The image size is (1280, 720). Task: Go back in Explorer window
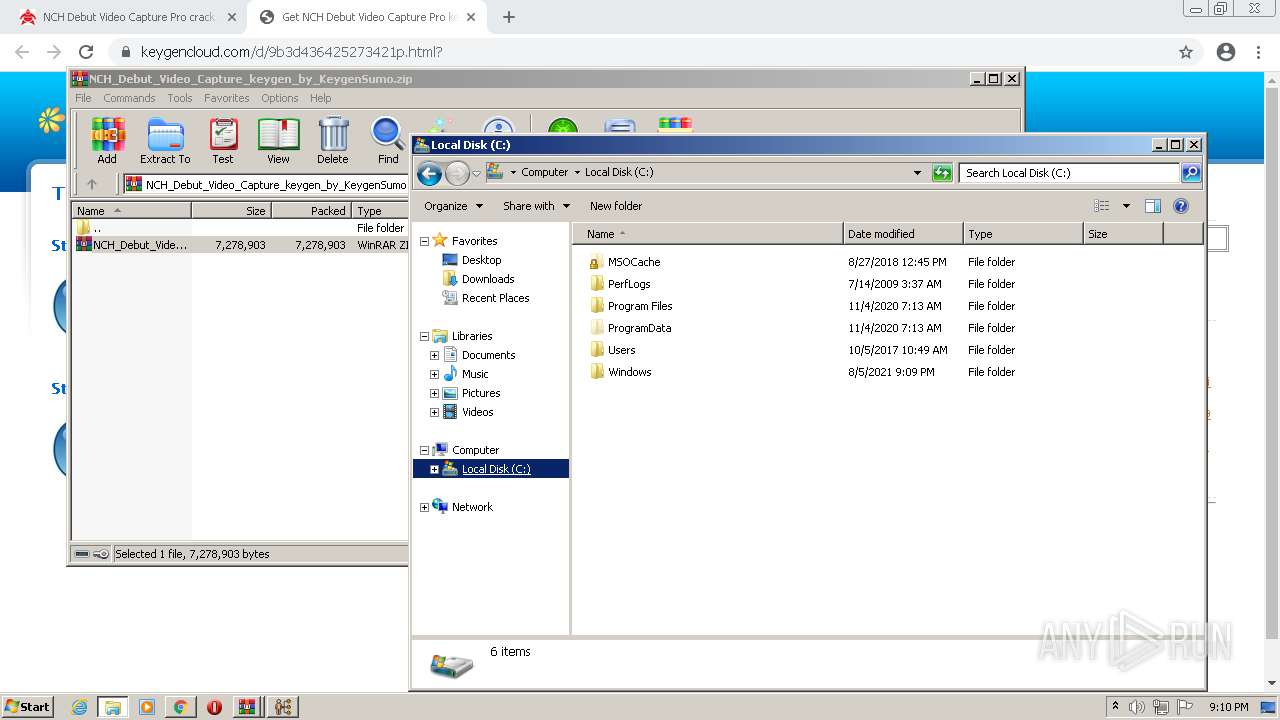click(x=429, y=174)
